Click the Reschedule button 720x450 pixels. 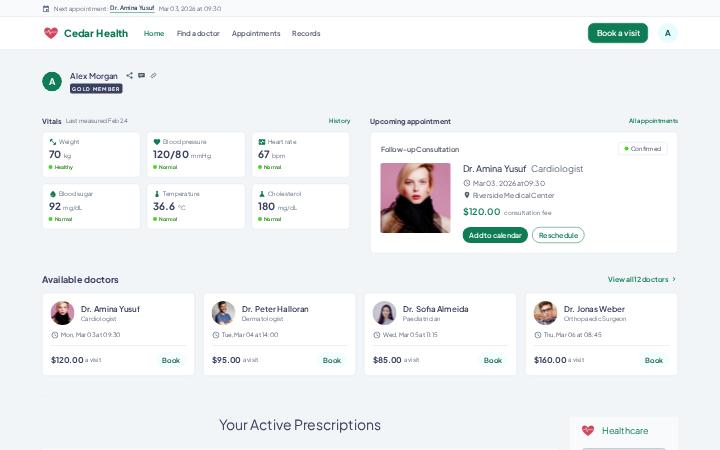558,235
